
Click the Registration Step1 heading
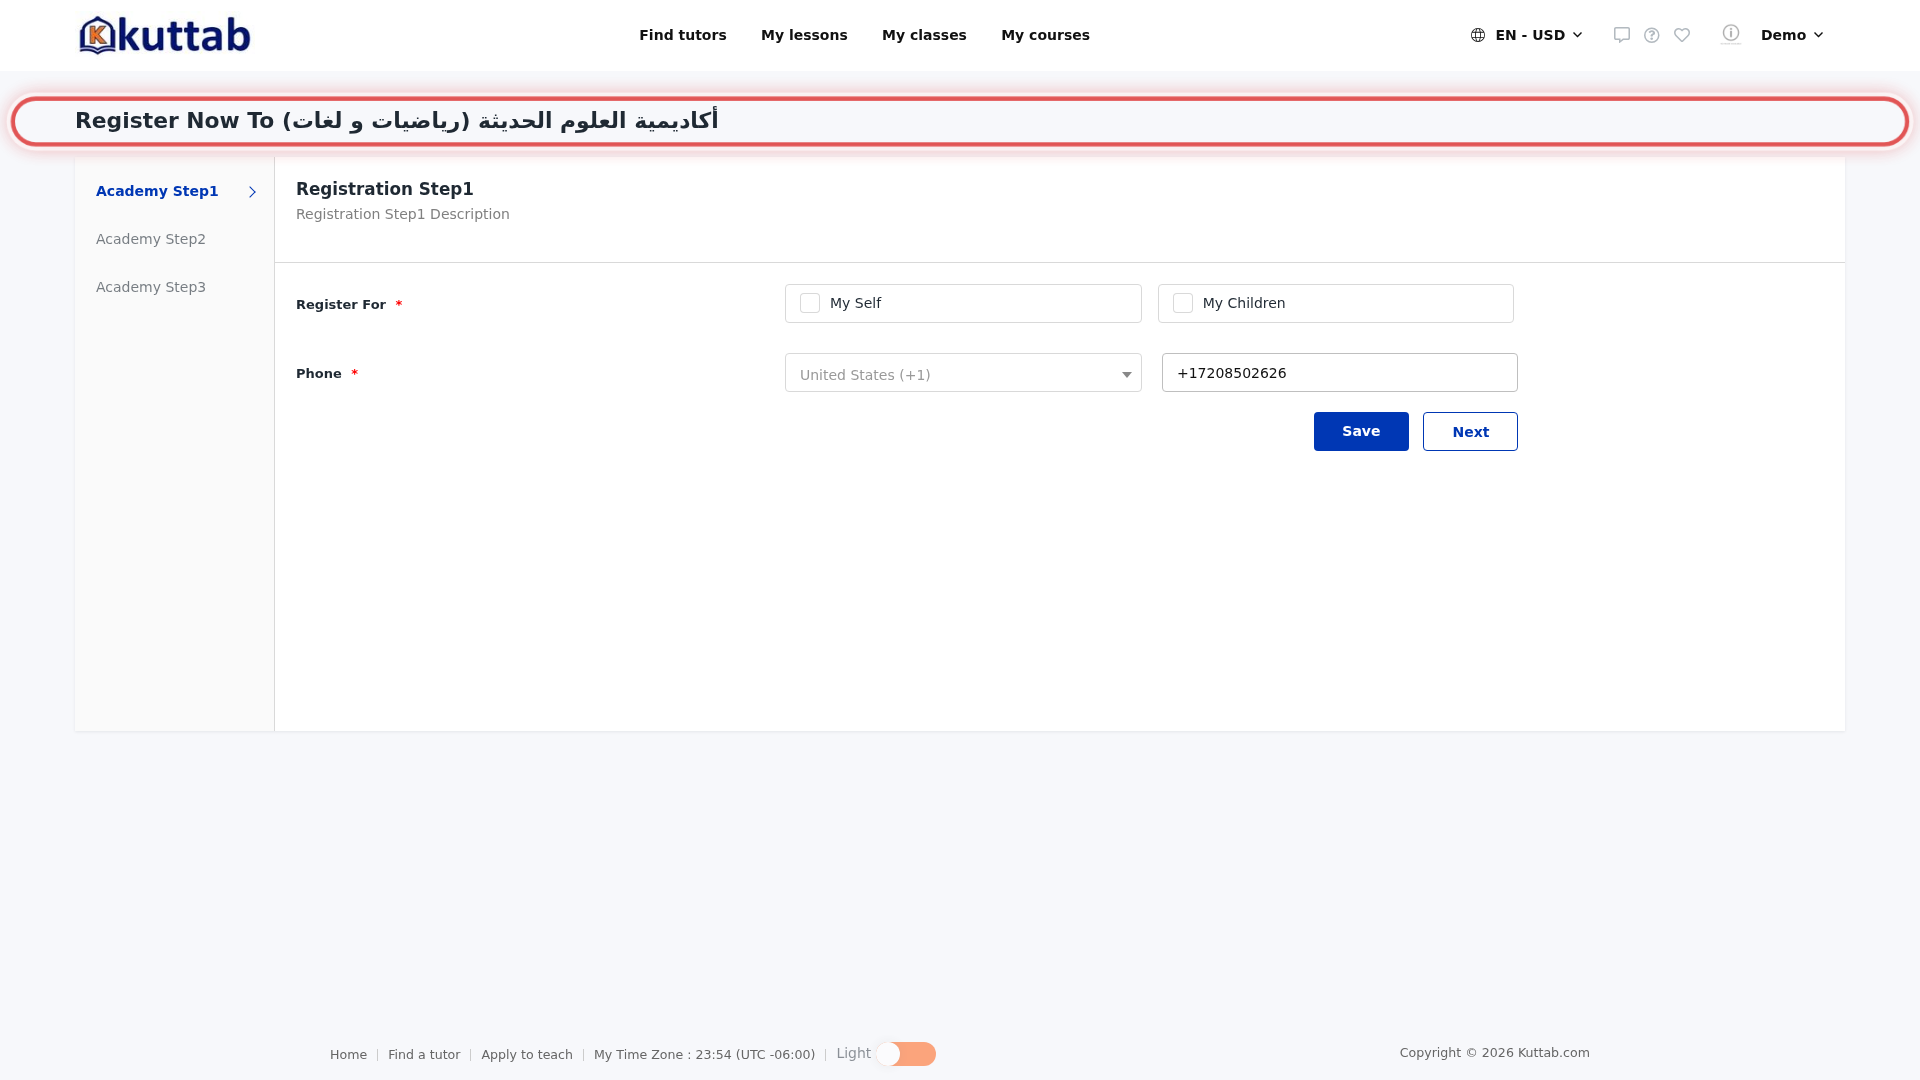tap(385, 189)
